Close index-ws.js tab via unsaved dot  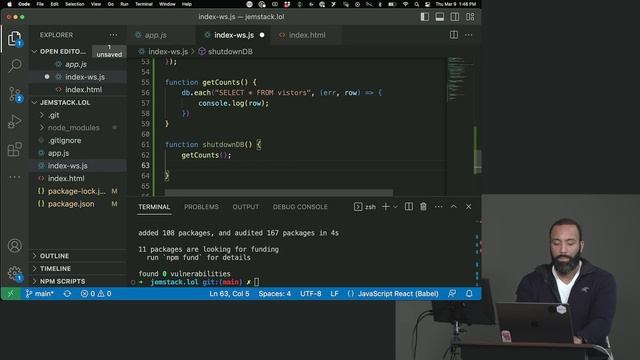262,35
